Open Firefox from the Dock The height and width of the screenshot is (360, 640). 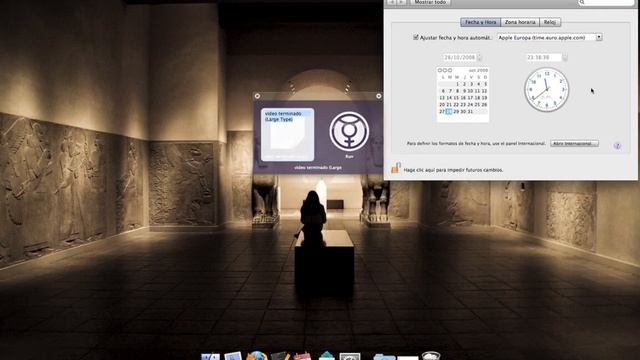click(x=257, y=356)
